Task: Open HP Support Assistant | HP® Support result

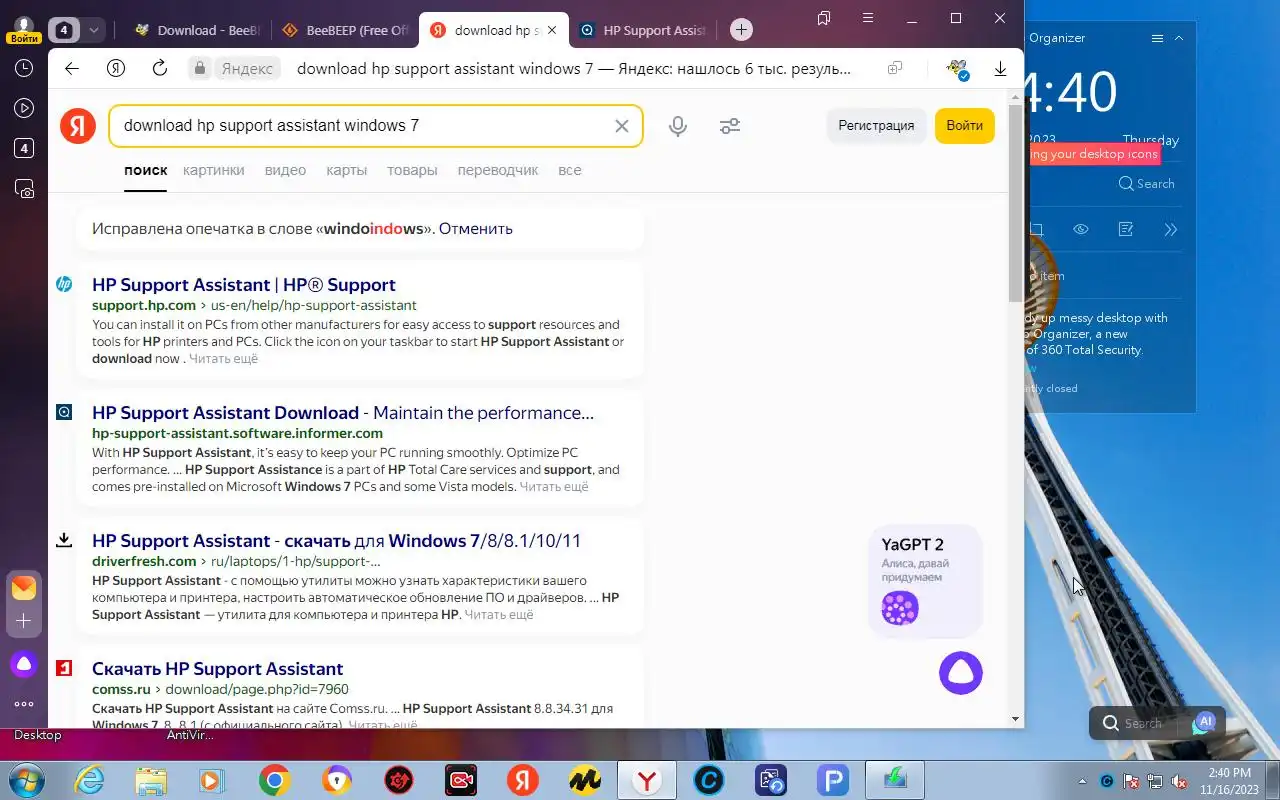Action: click(x=244, y=285)
